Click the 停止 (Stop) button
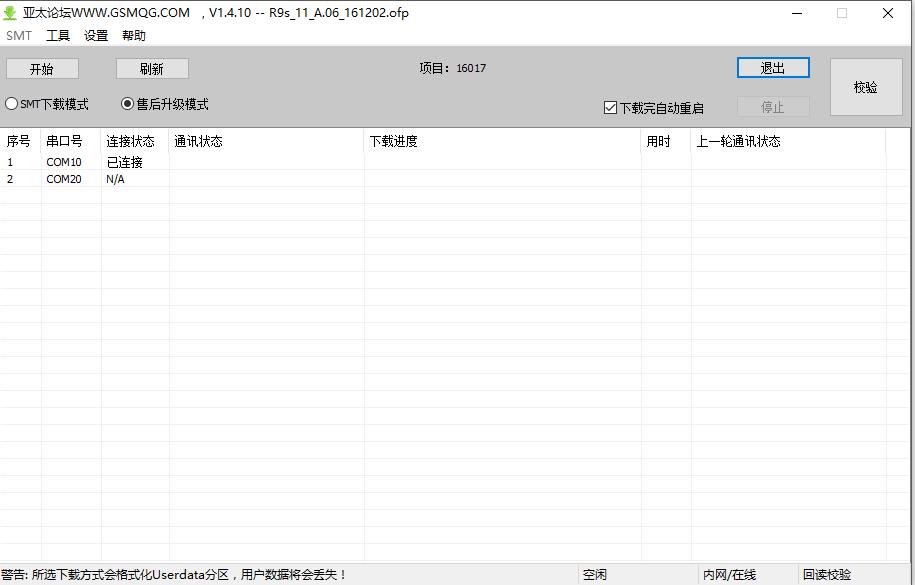The height and width of the screenshot is (585, 915). coord(772,106)
